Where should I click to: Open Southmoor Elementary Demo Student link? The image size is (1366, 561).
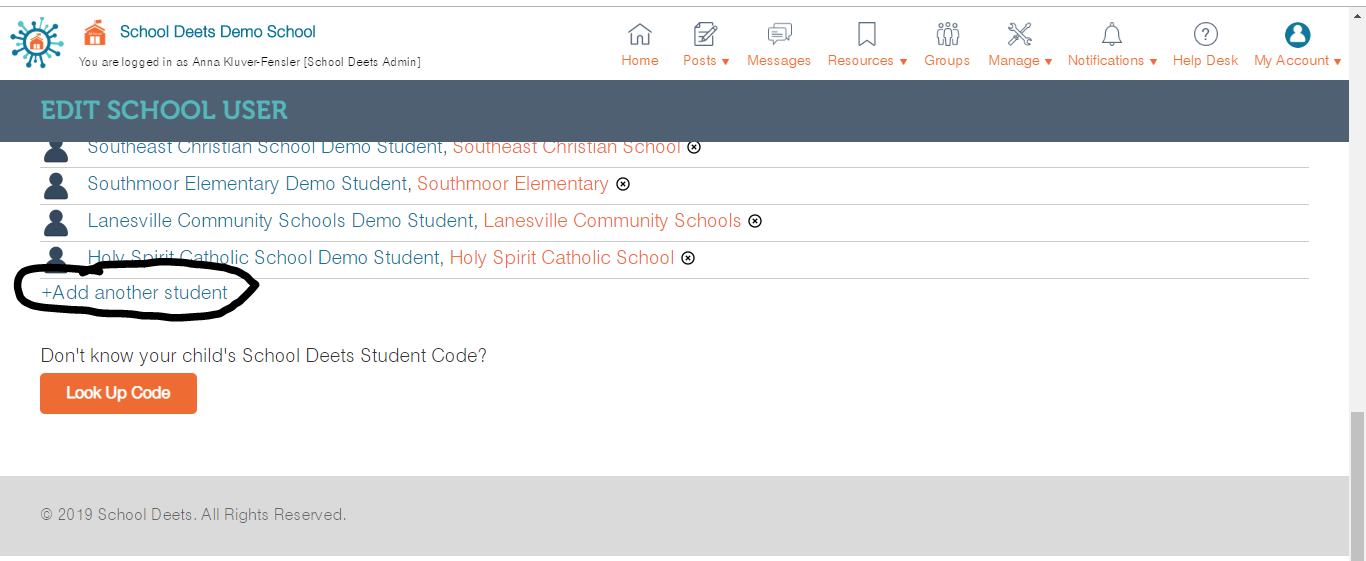point(247,184)
